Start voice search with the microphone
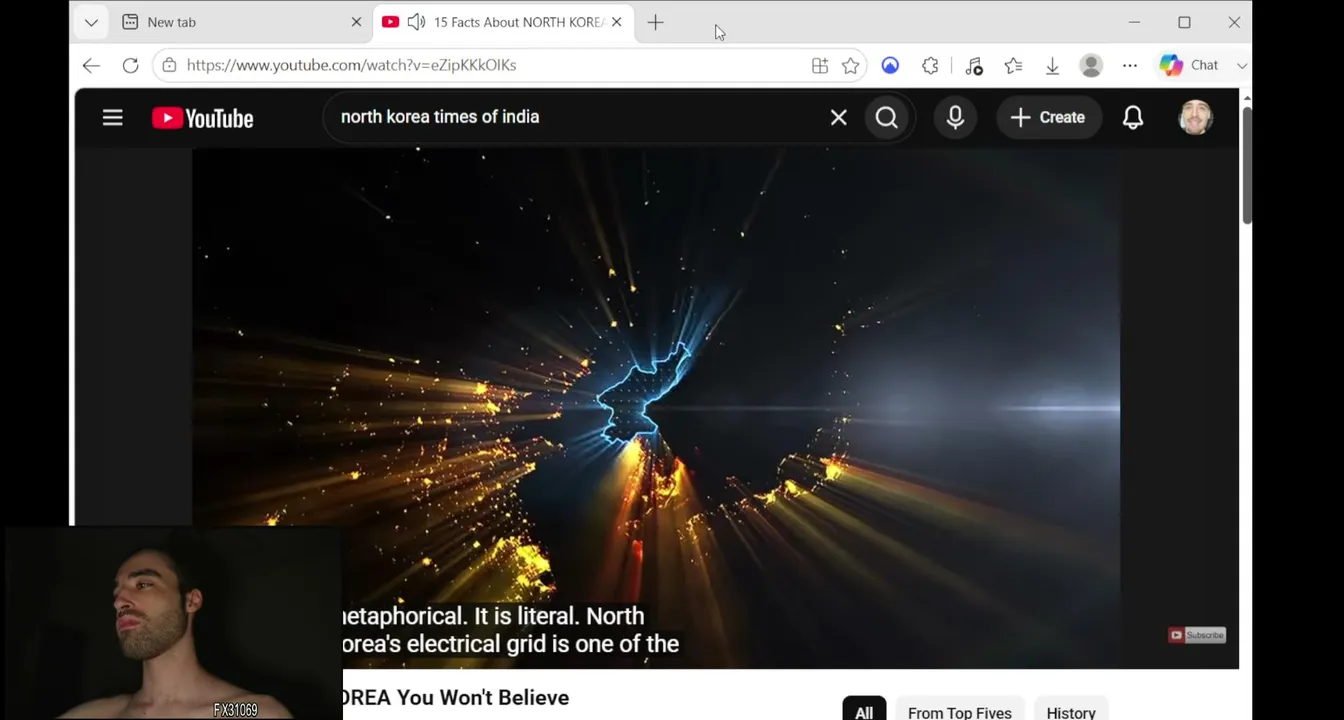1344x720 pixels. point(955,118)
